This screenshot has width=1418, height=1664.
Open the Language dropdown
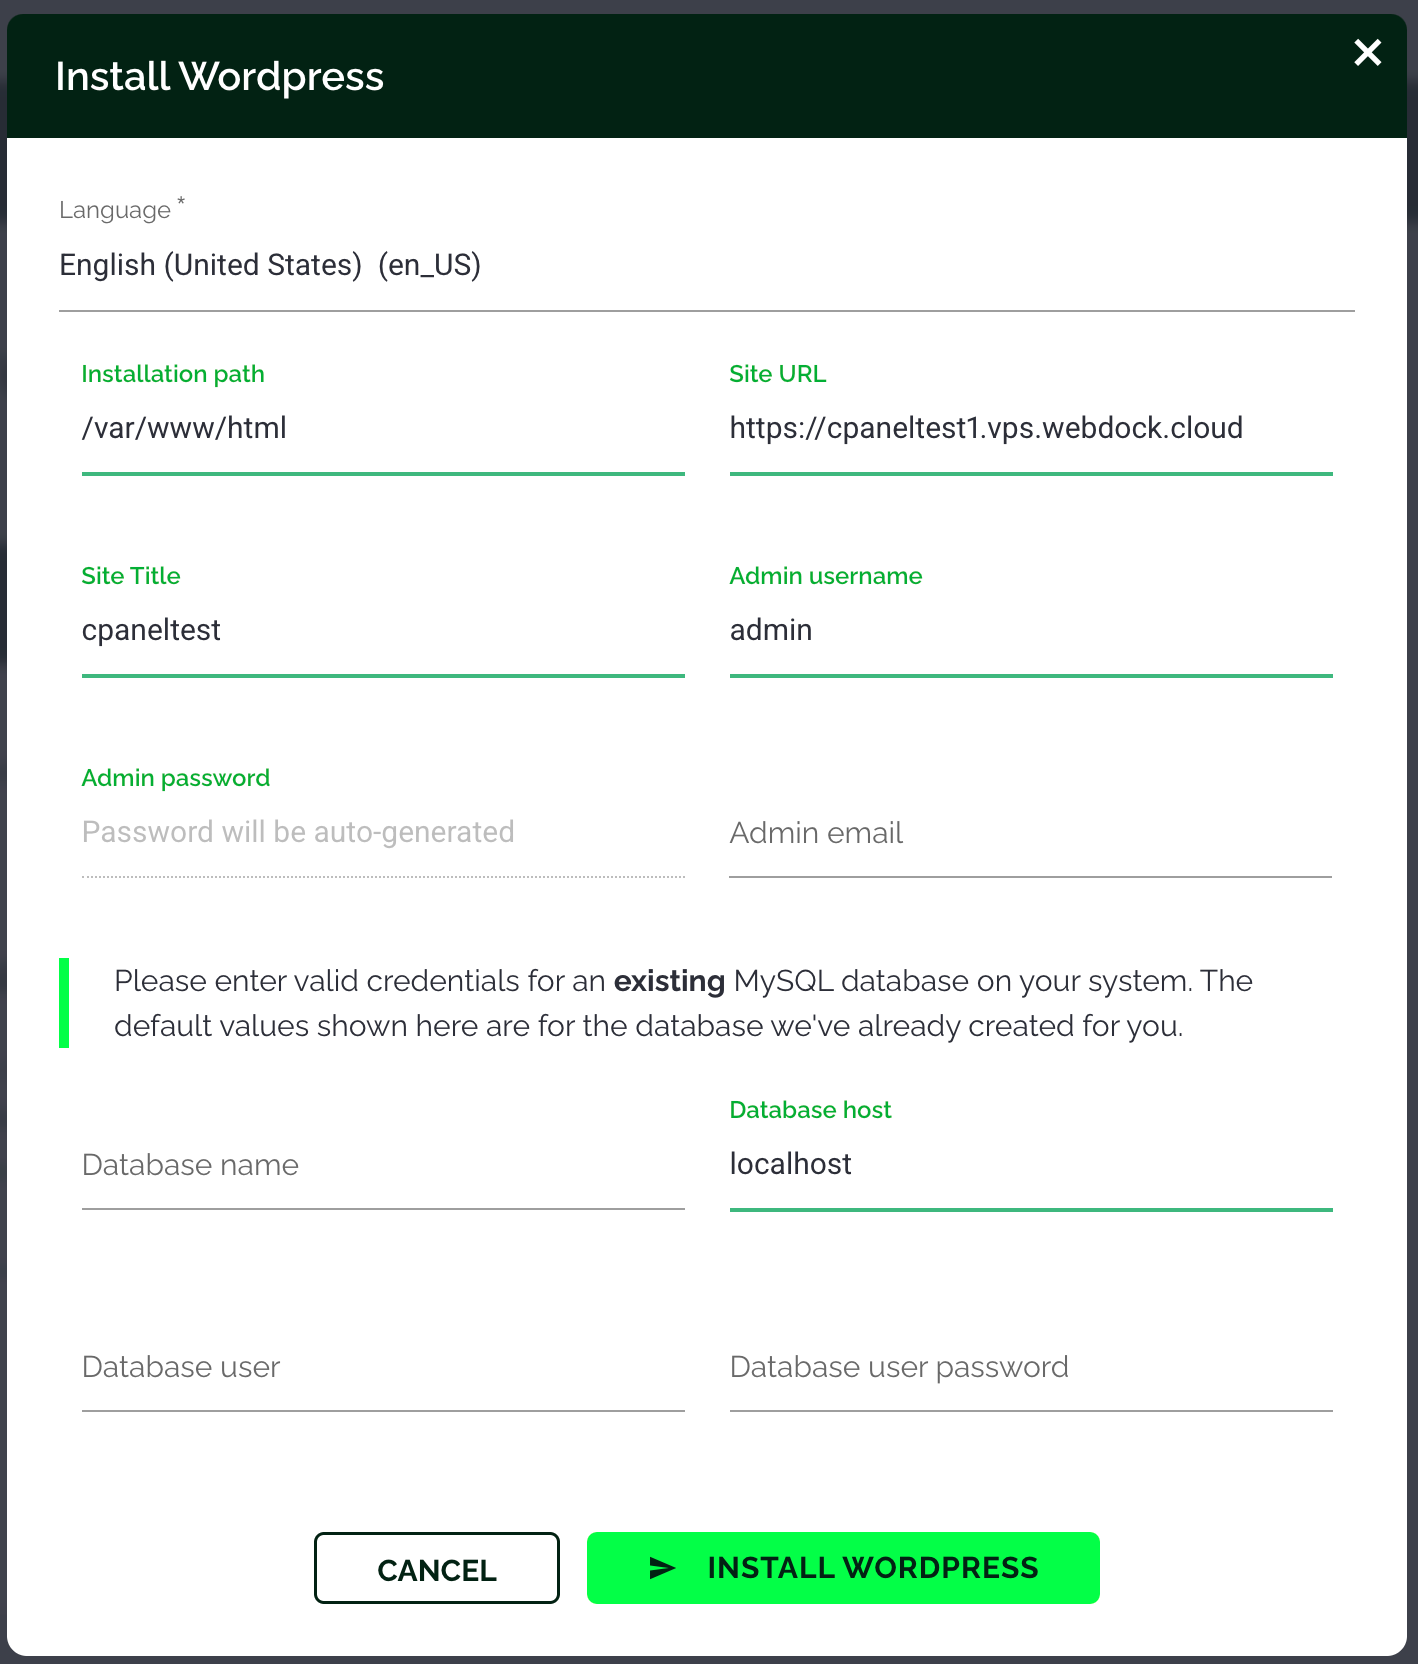click(706, 266)
